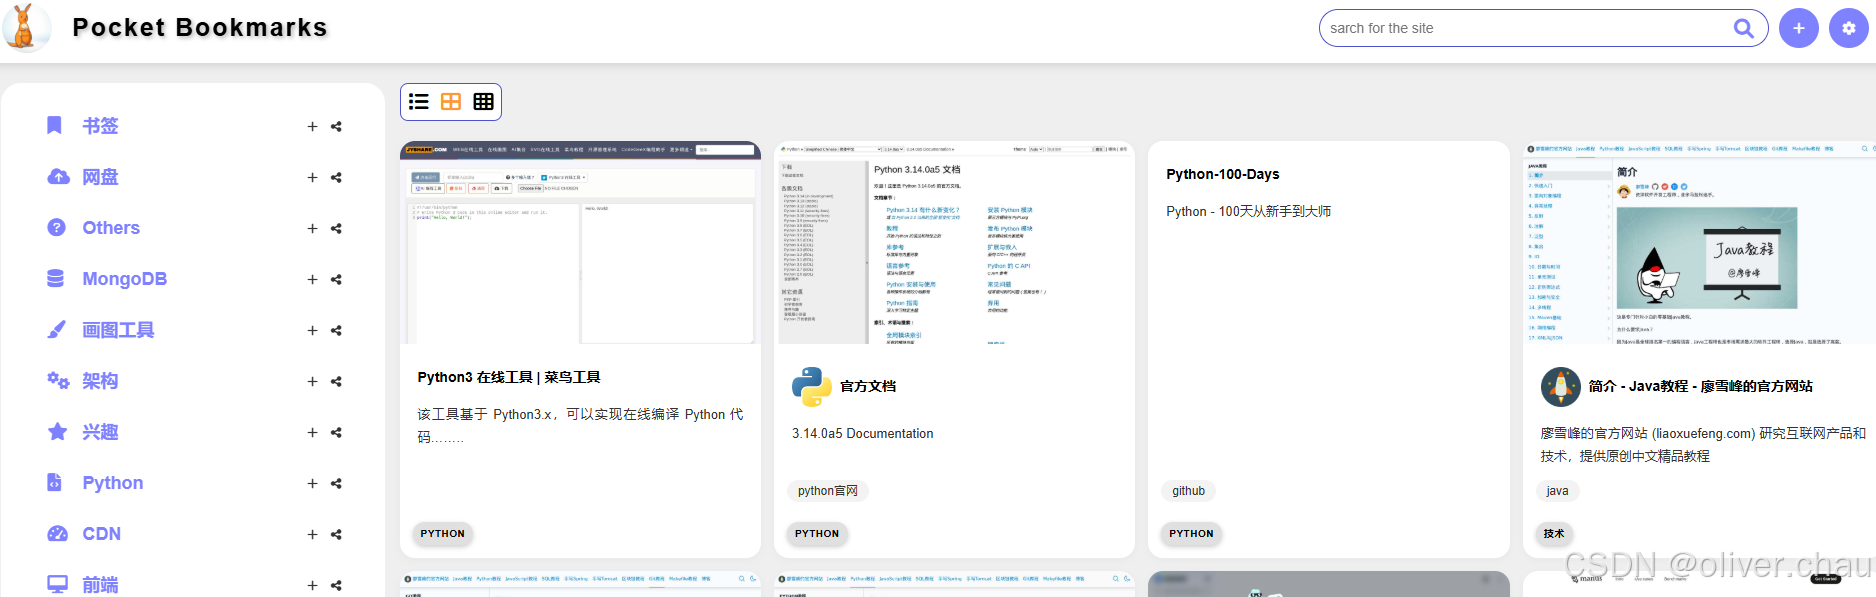
Task: Add item to Others category
Action: point(312,228)
